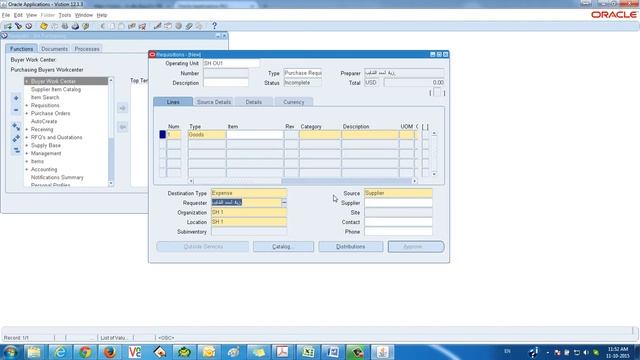Switch to the Source Details tab
The height and width of the screenshot is (360, 640).
point(214,102)
